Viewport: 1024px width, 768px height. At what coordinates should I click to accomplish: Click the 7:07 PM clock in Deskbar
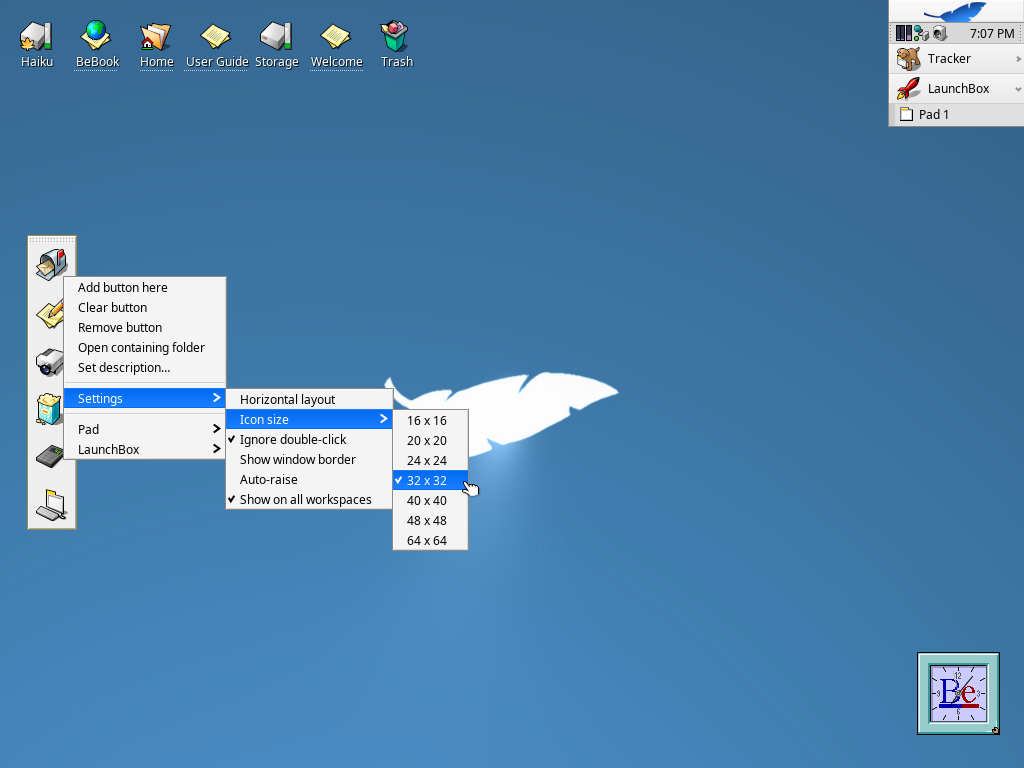pos(991,33)
